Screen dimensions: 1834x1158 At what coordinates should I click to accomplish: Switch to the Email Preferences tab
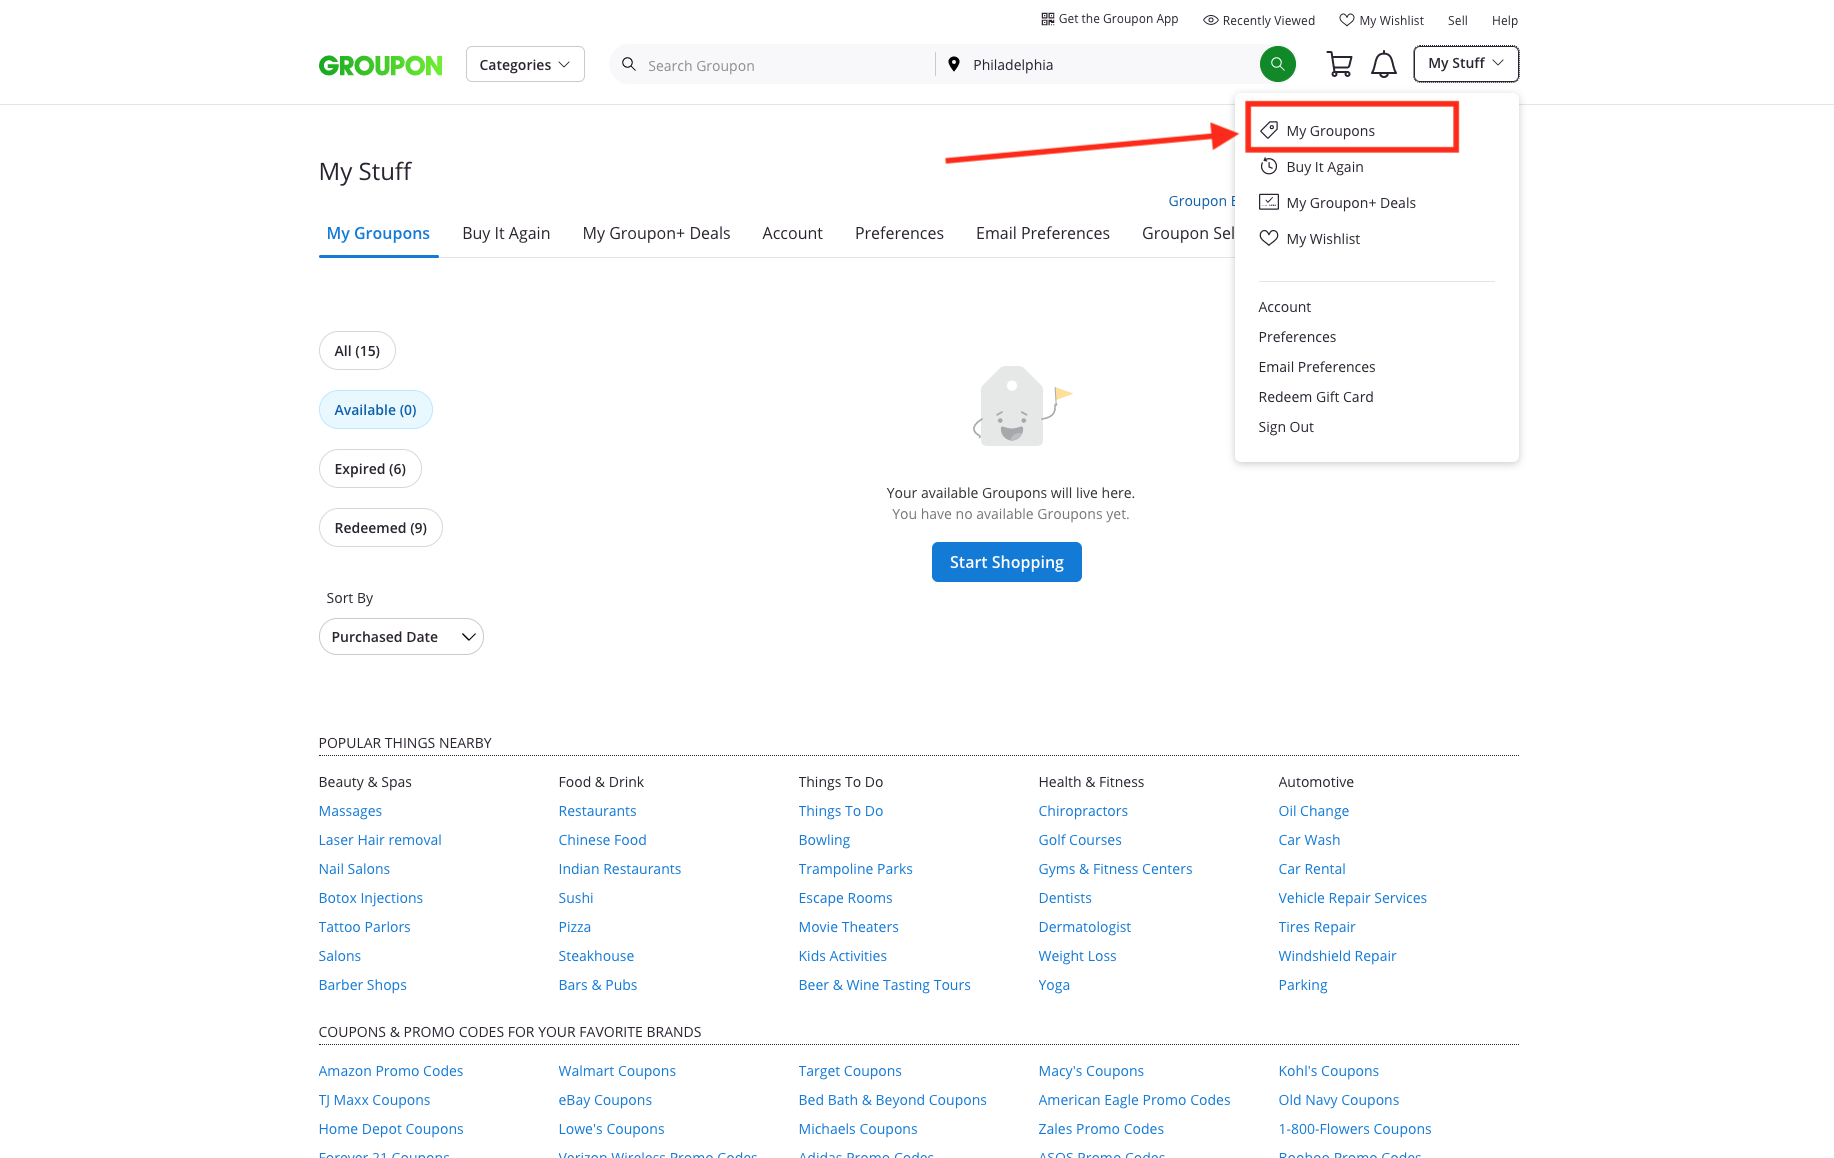1042,233
